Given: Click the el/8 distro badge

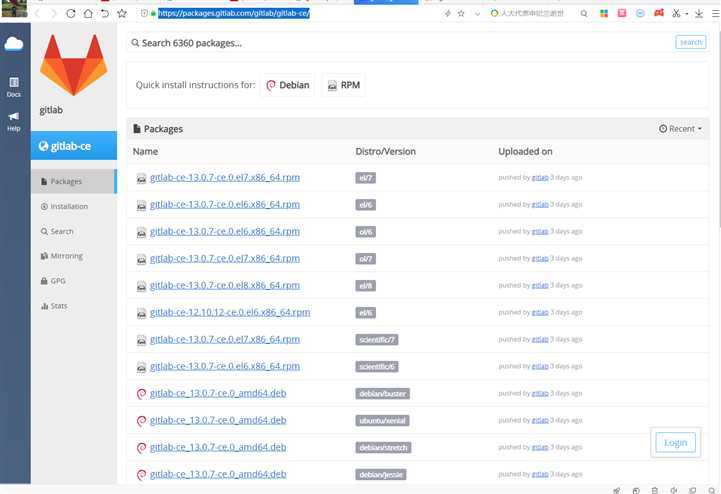Looking at the screenshot, I should 366,286.
